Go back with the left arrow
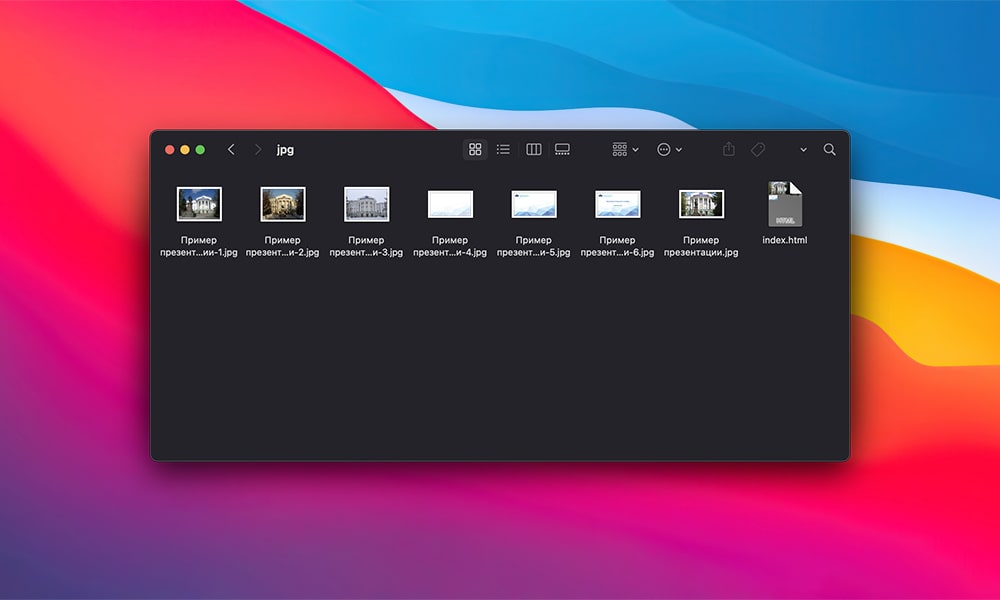 [x=231, y=149]
